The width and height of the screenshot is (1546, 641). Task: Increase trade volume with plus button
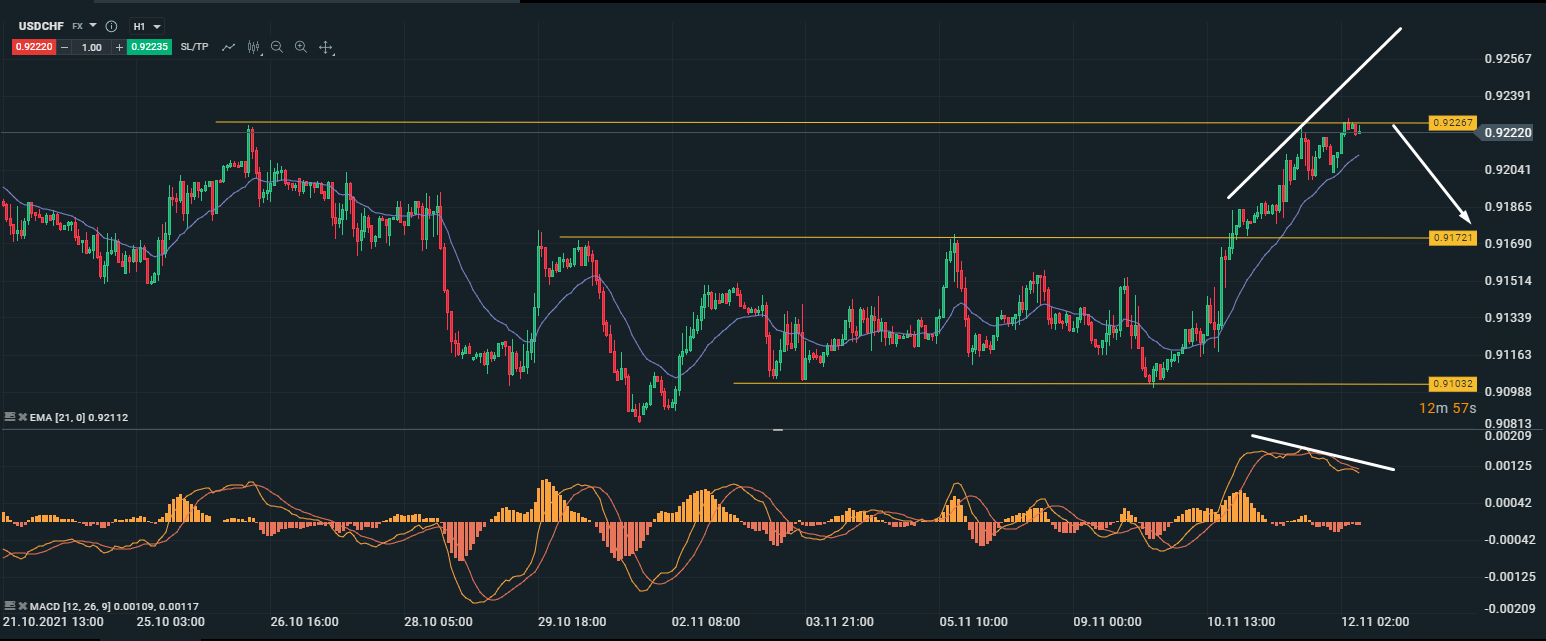click(x=119, y=47)
